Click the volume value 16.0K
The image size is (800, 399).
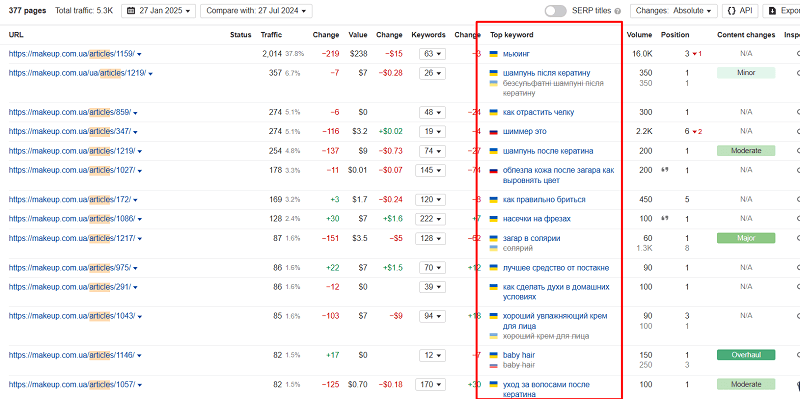pyautogui.click(x=642, y=54)
